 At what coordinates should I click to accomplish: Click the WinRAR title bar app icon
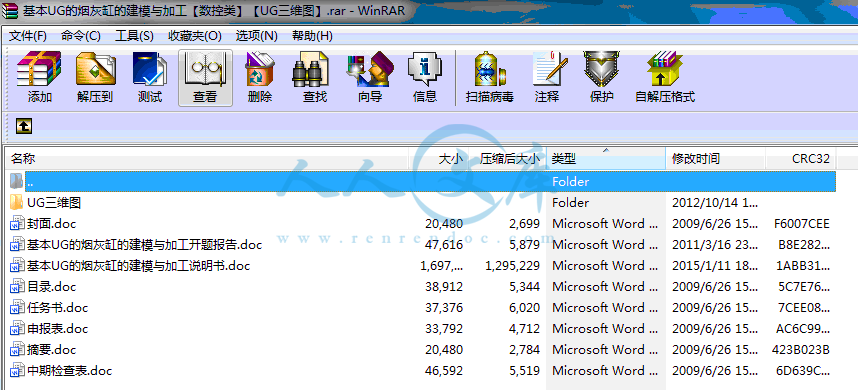pyautogui.click(x=9, y=10)
